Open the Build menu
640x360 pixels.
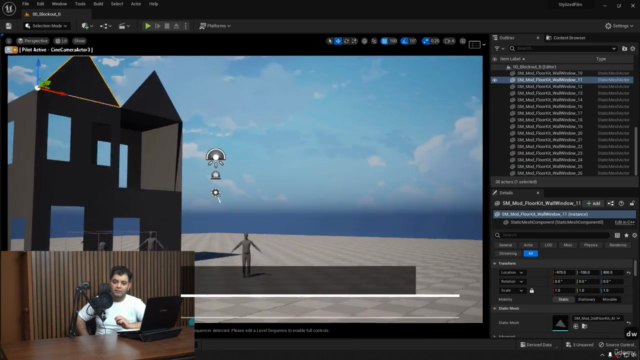coord(98,4)
